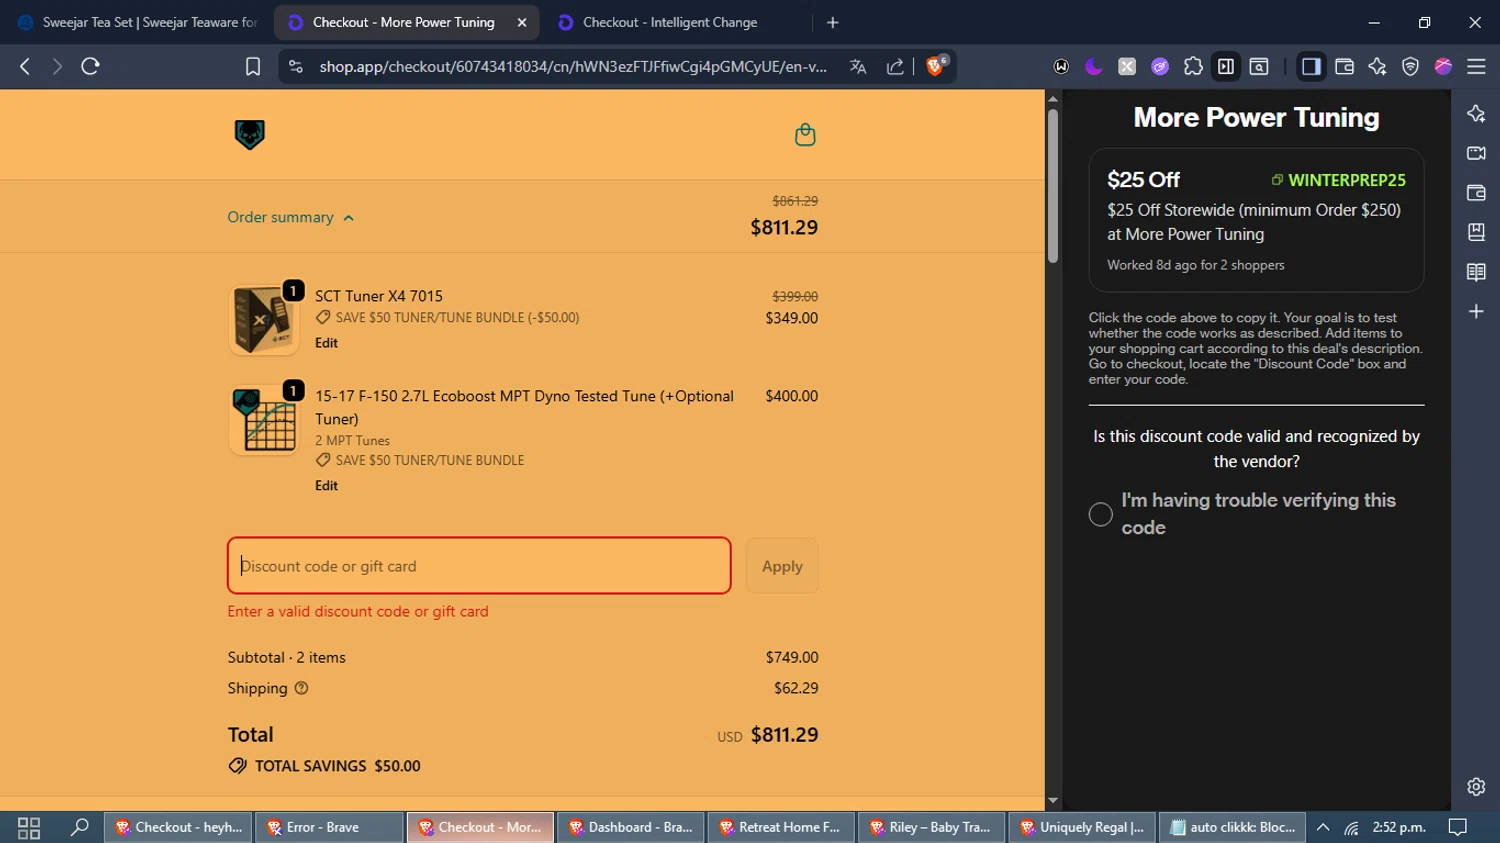Open the Windows notification center icon
The image size is (1500, 843).
coord(1458,827)
